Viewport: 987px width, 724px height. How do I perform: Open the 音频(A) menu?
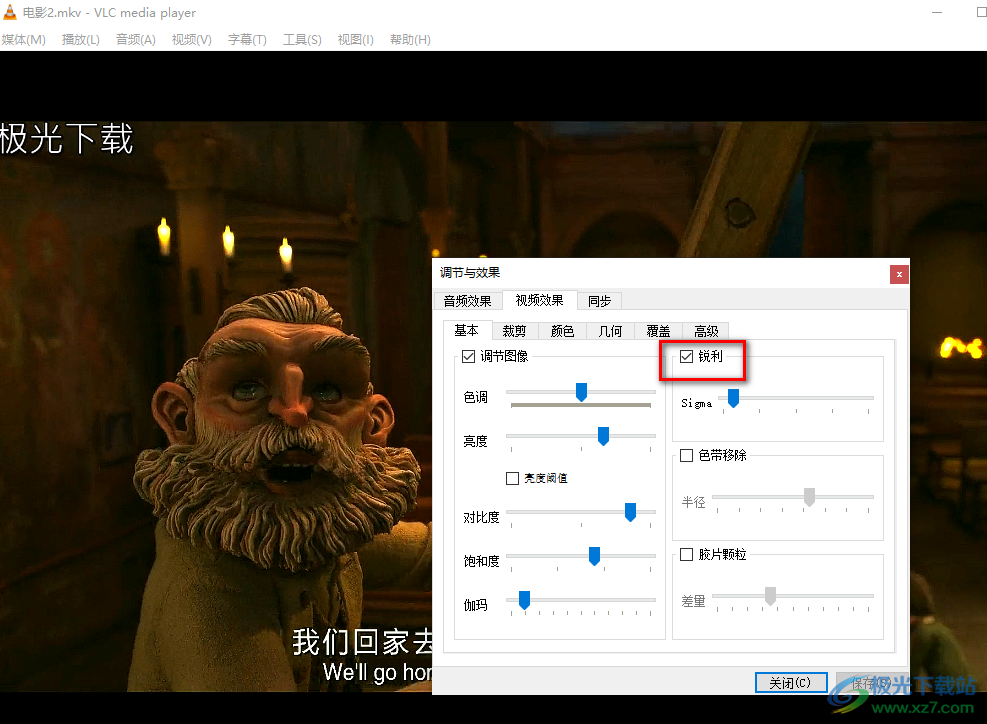tap(135, 40)
